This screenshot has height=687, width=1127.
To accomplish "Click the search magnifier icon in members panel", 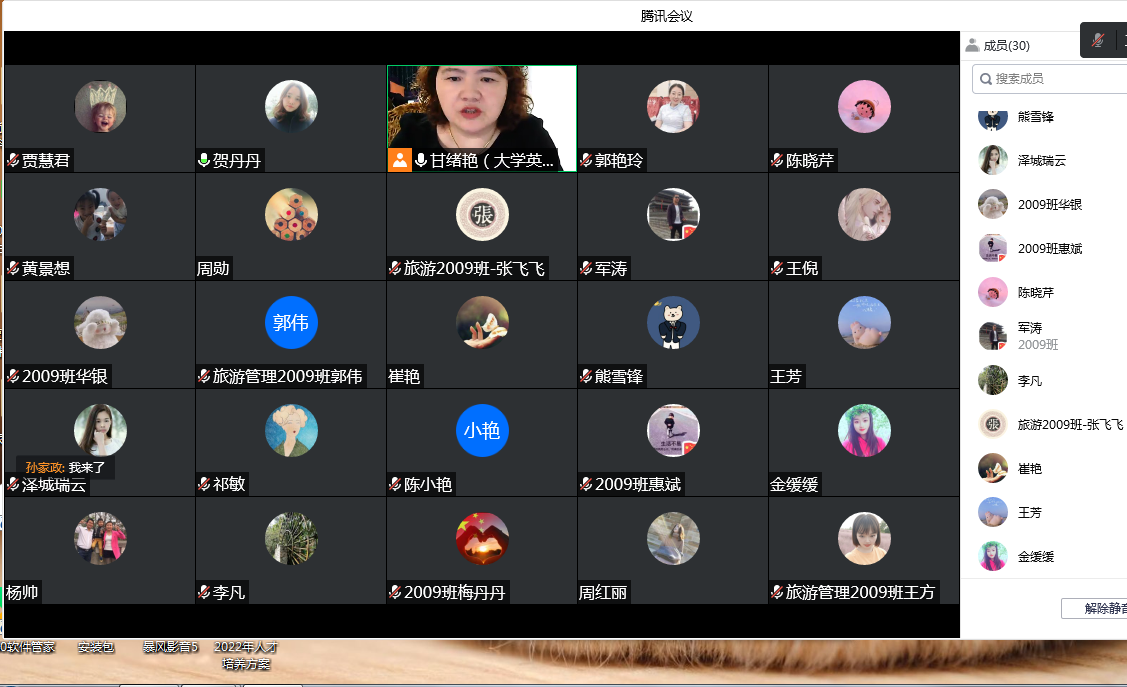I will point(985,79).
